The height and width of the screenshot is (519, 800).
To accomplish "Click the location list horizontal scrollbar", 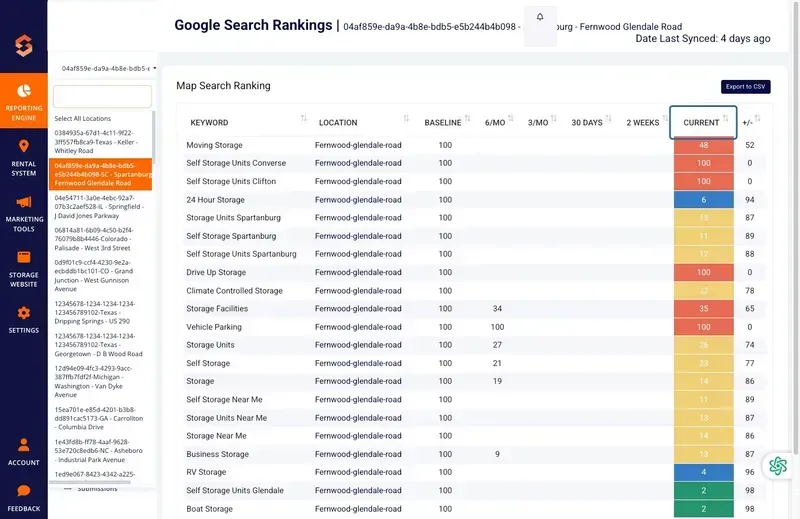I will click(90, 482).
